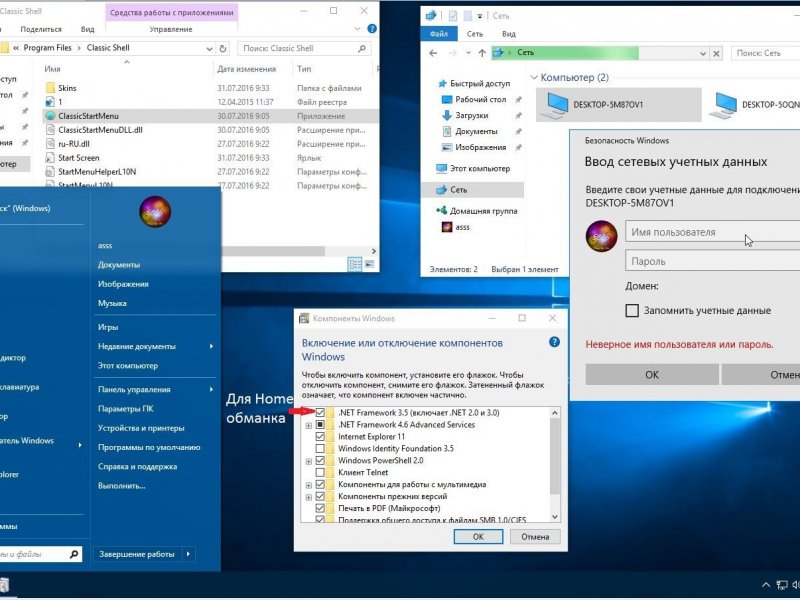
Task: Click the network tray icon on taskbar
Action: 782,585
